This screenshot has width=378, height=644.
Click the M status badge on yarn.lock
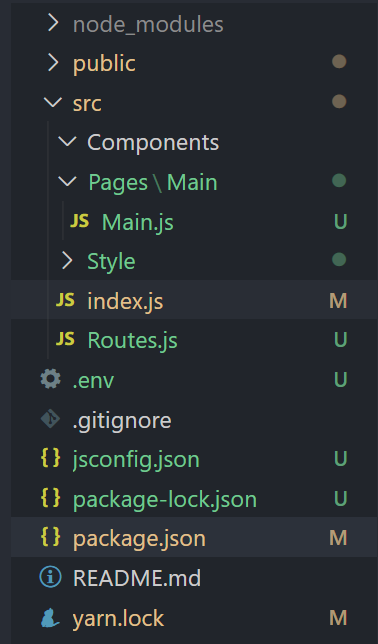pos(338,618)
